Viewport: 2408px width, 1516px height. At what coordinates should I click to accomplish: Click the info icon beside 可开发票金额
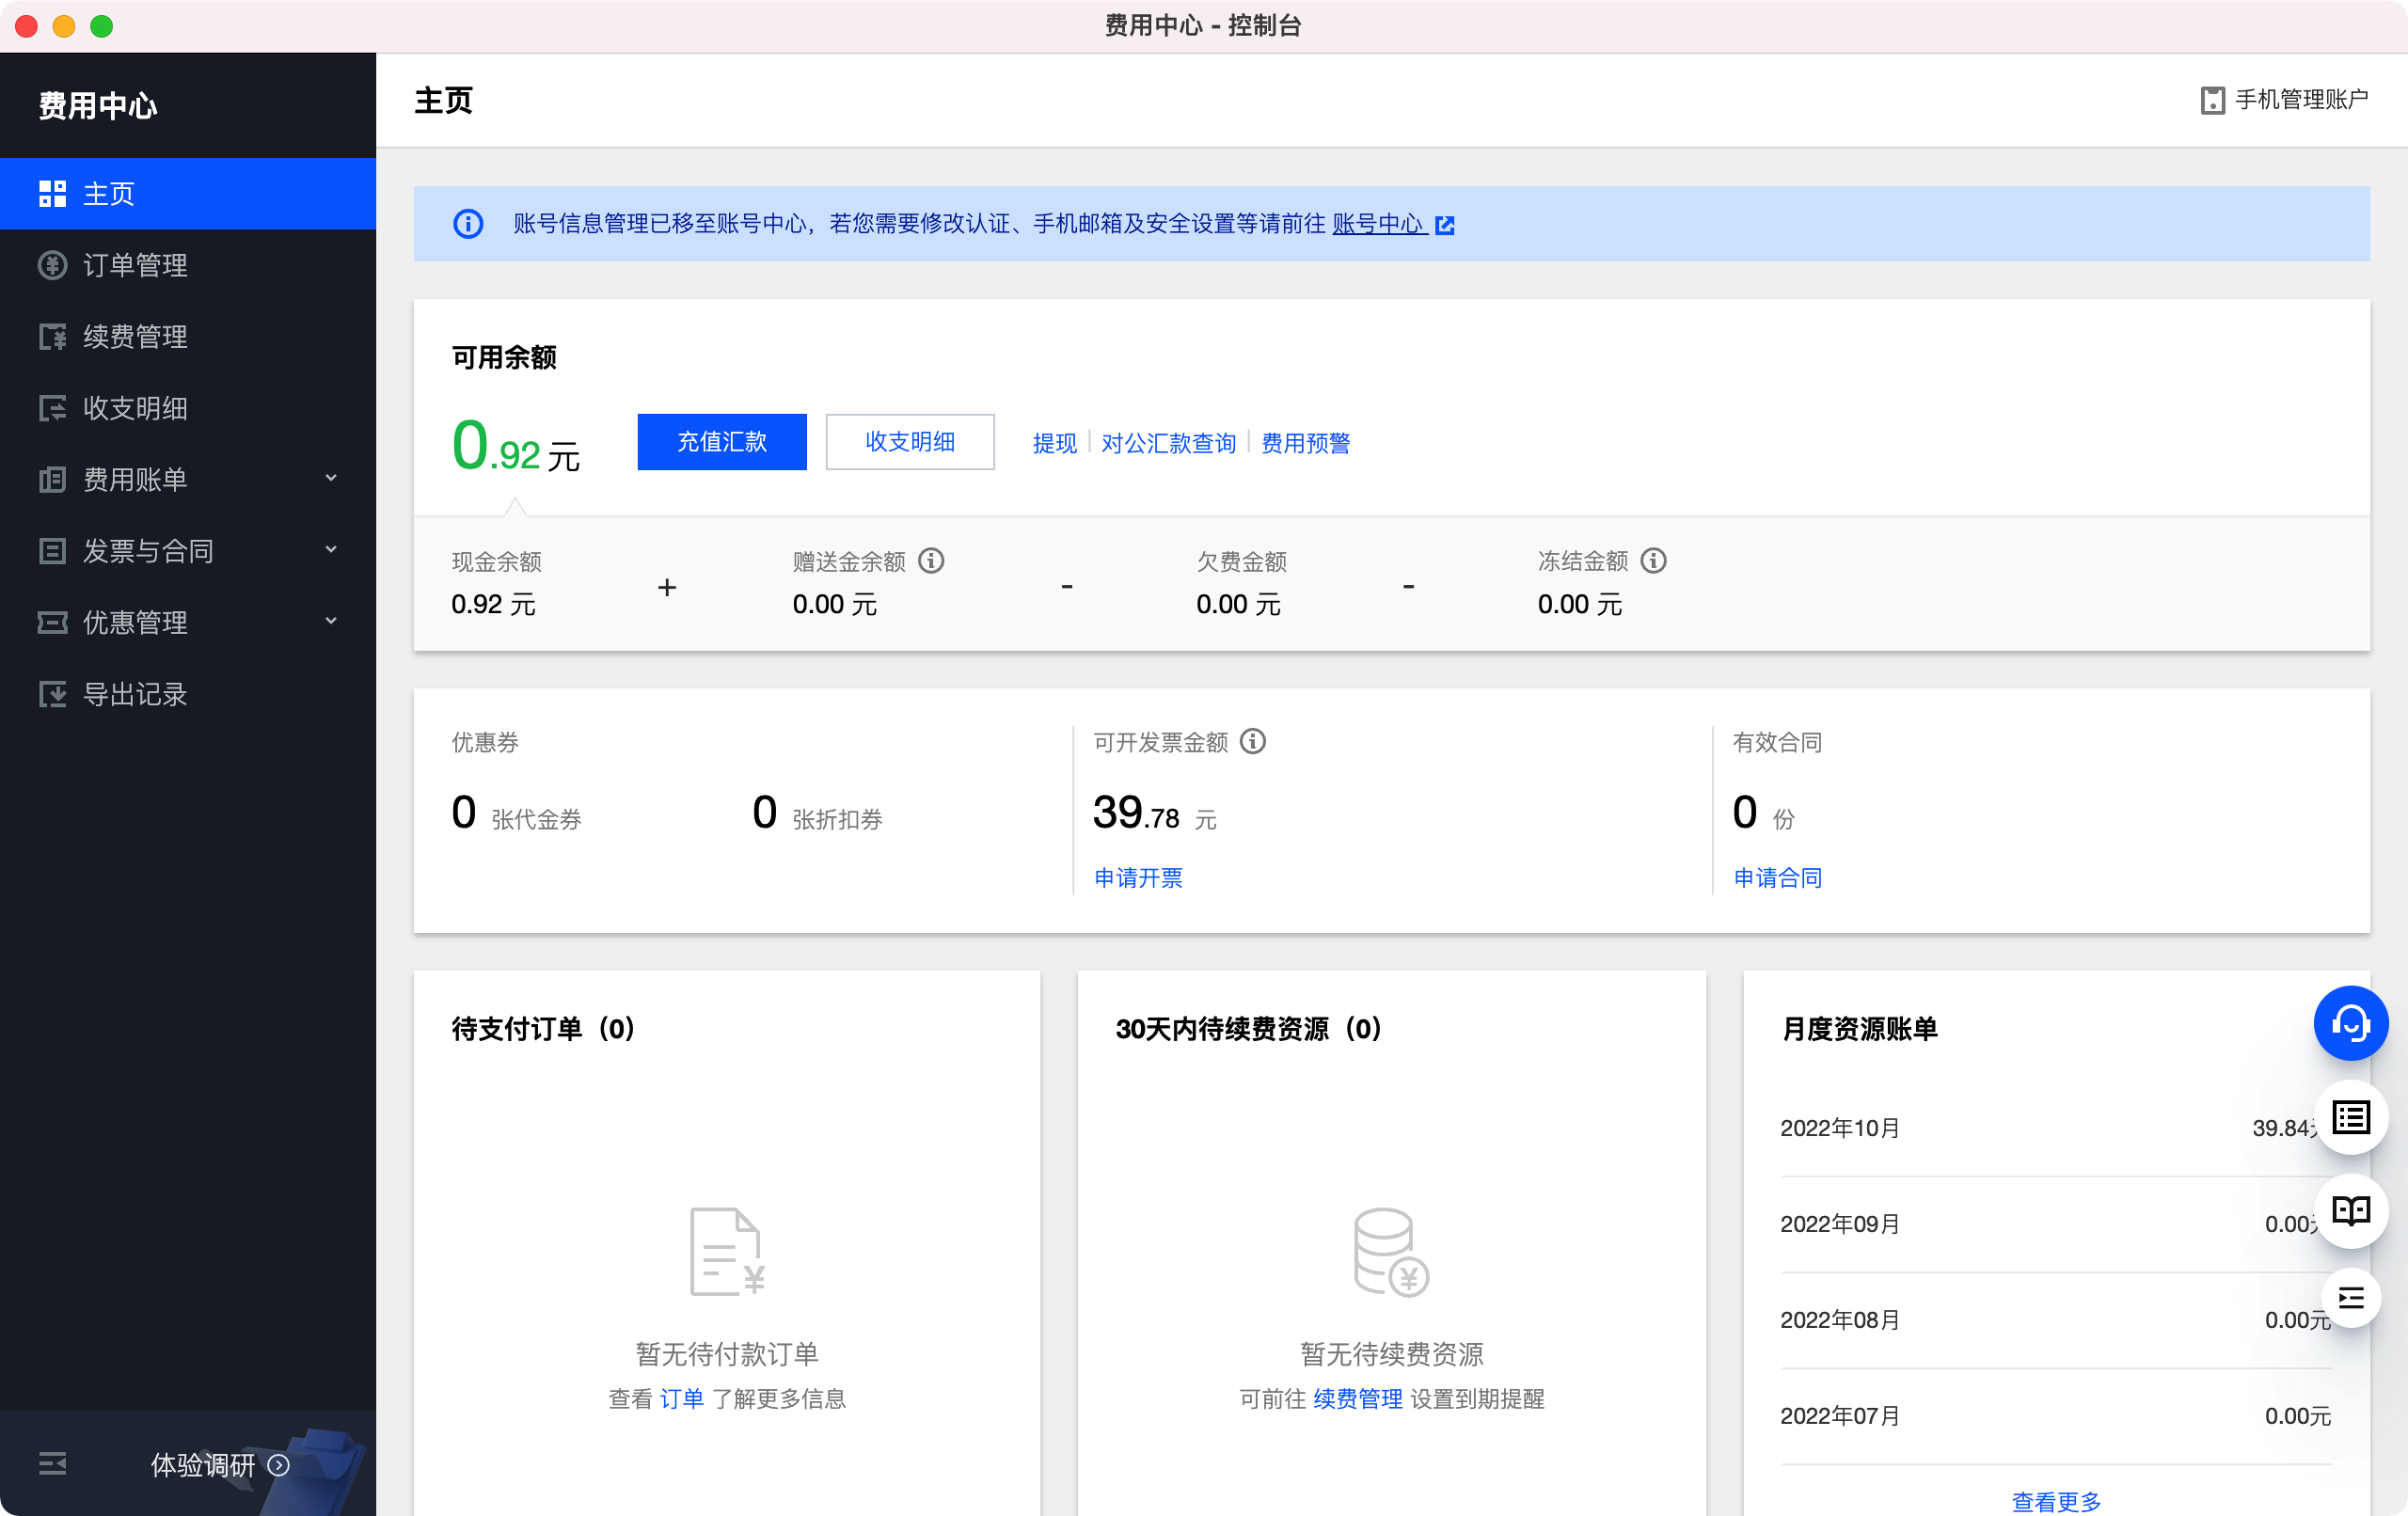(1252, 742)
